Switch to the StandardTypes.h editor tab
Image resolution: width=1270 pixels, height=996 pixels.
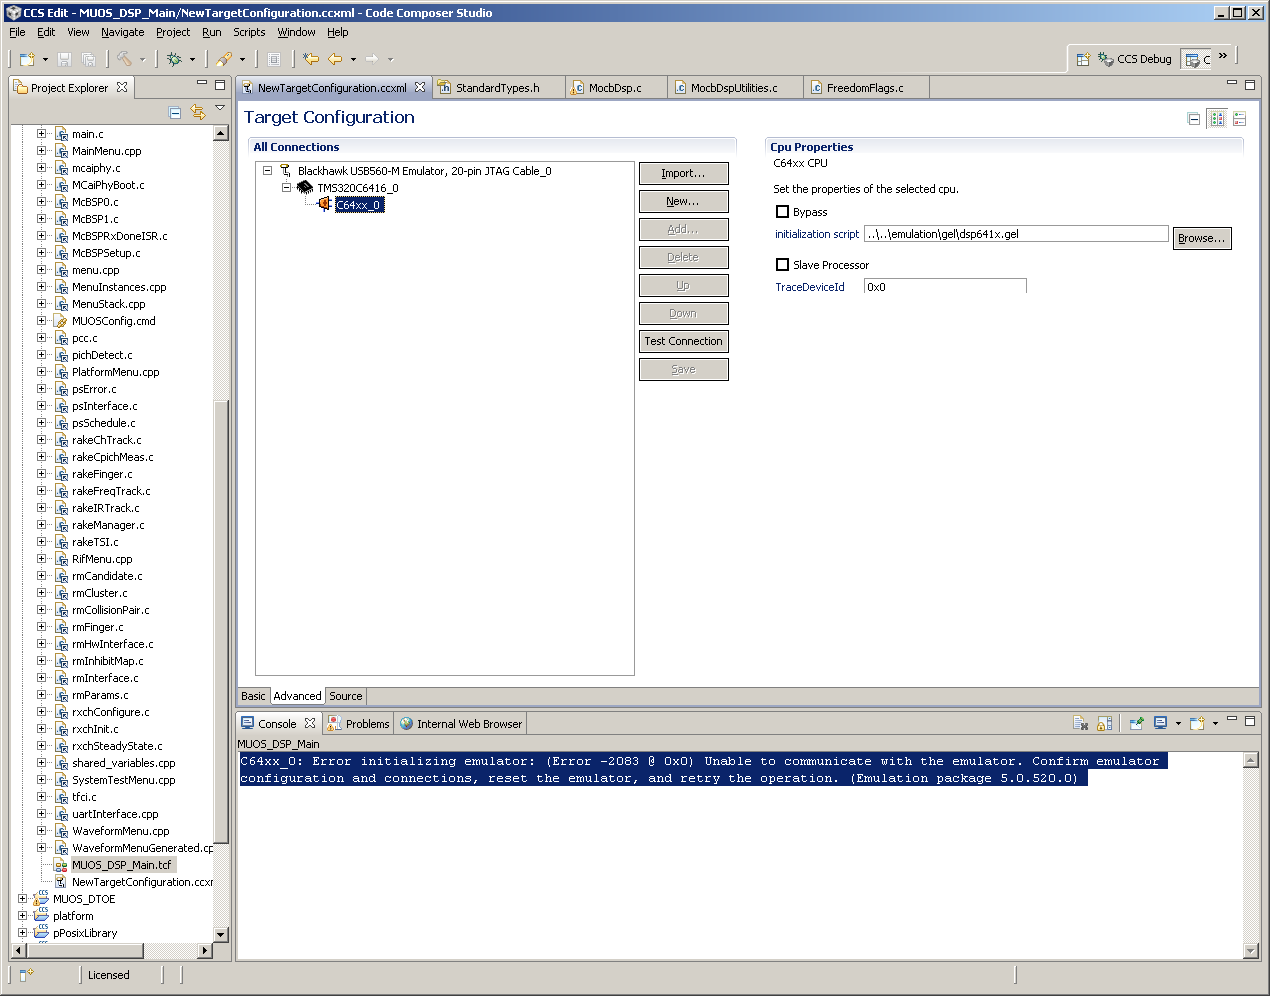point(497,88)
